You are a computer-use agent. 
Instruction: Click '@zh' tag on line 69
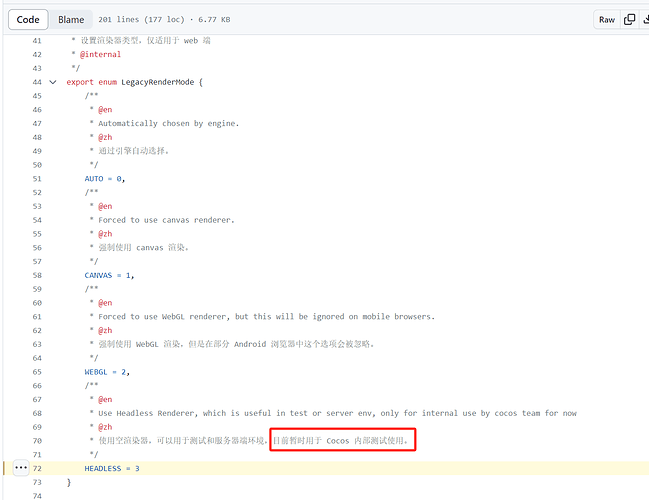(105, 427)
